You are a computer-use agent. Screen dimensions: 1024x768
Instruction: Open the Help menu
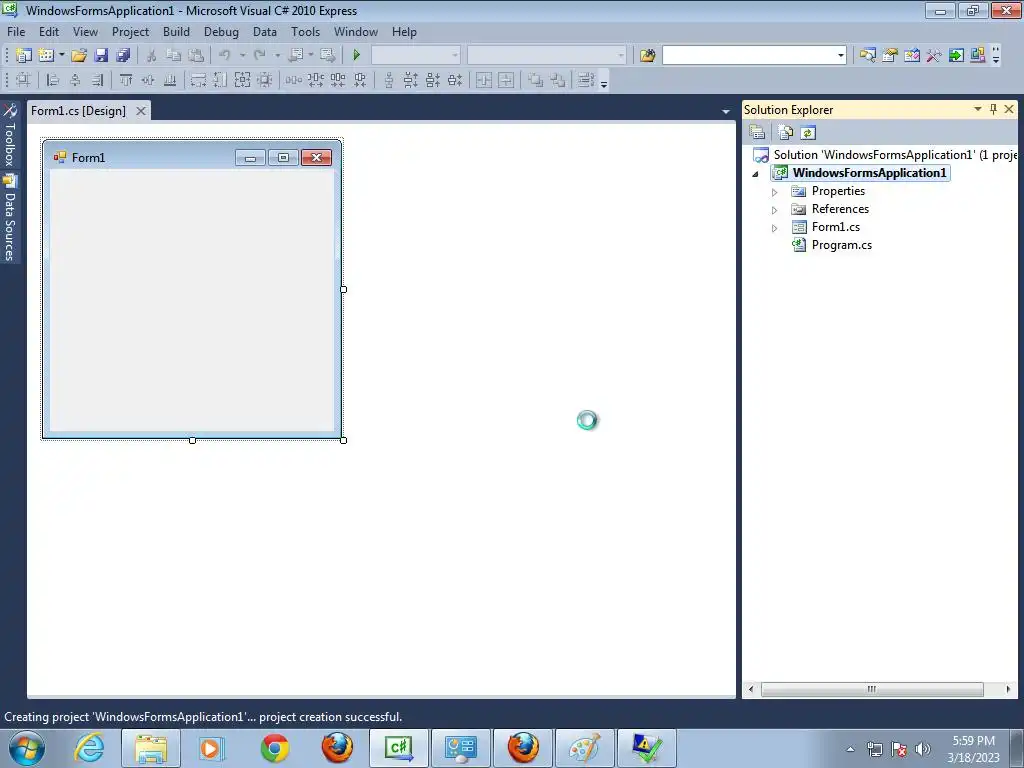[404, 32]
